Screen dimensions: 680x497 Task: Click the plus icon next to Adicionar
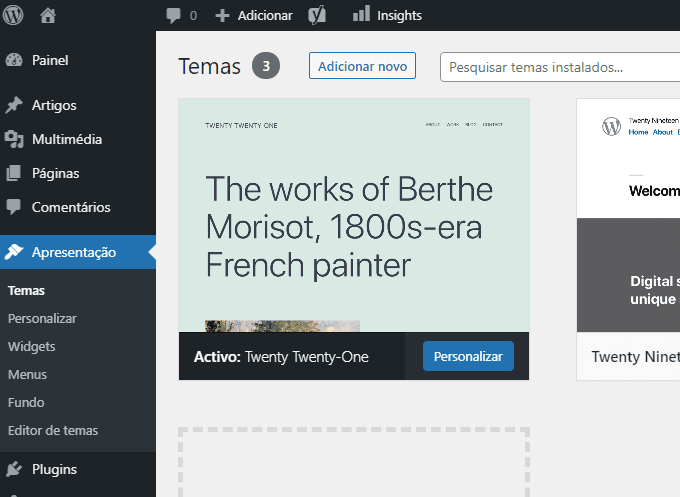point(222,16)
